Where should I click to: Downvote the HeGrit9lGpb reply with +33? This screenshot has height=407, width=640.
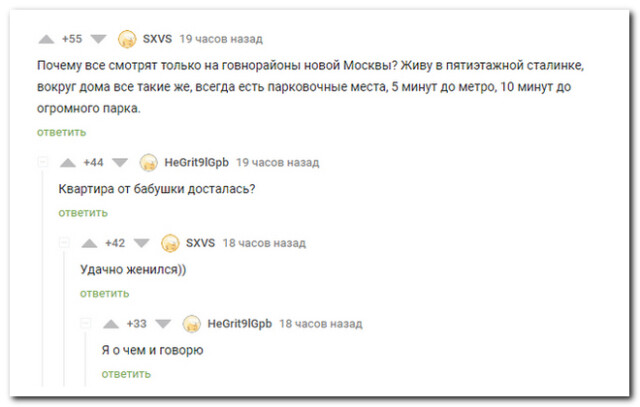point(163,324)
